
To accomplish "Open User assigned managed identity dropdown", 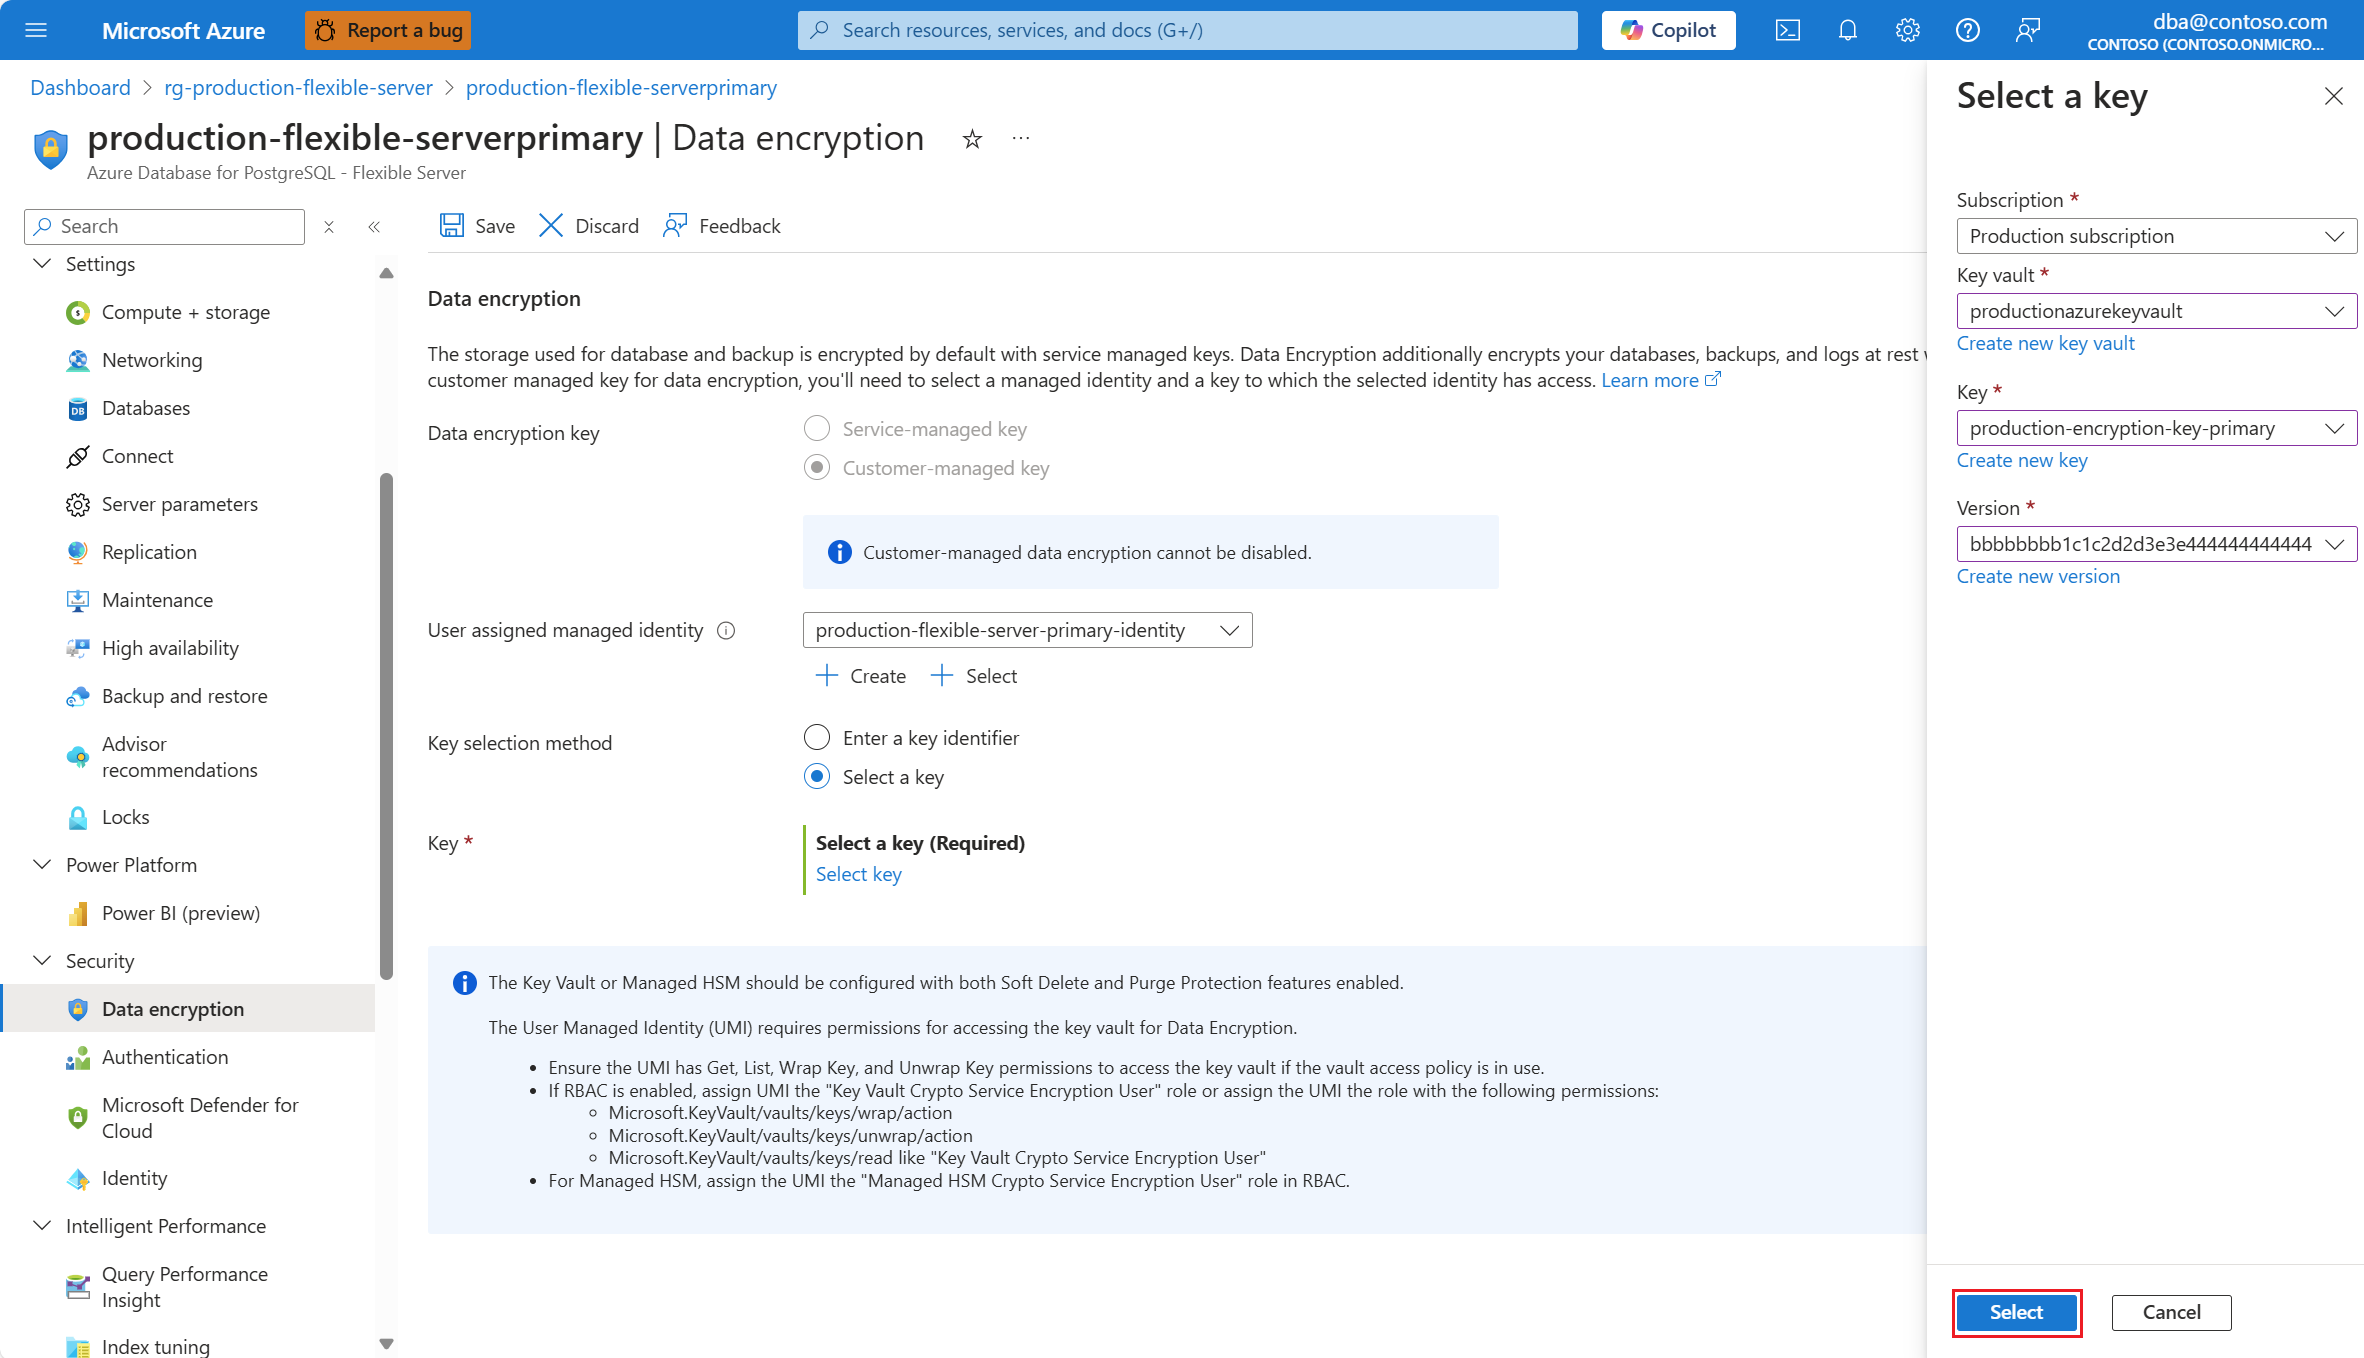I will tap(1027, 630).
